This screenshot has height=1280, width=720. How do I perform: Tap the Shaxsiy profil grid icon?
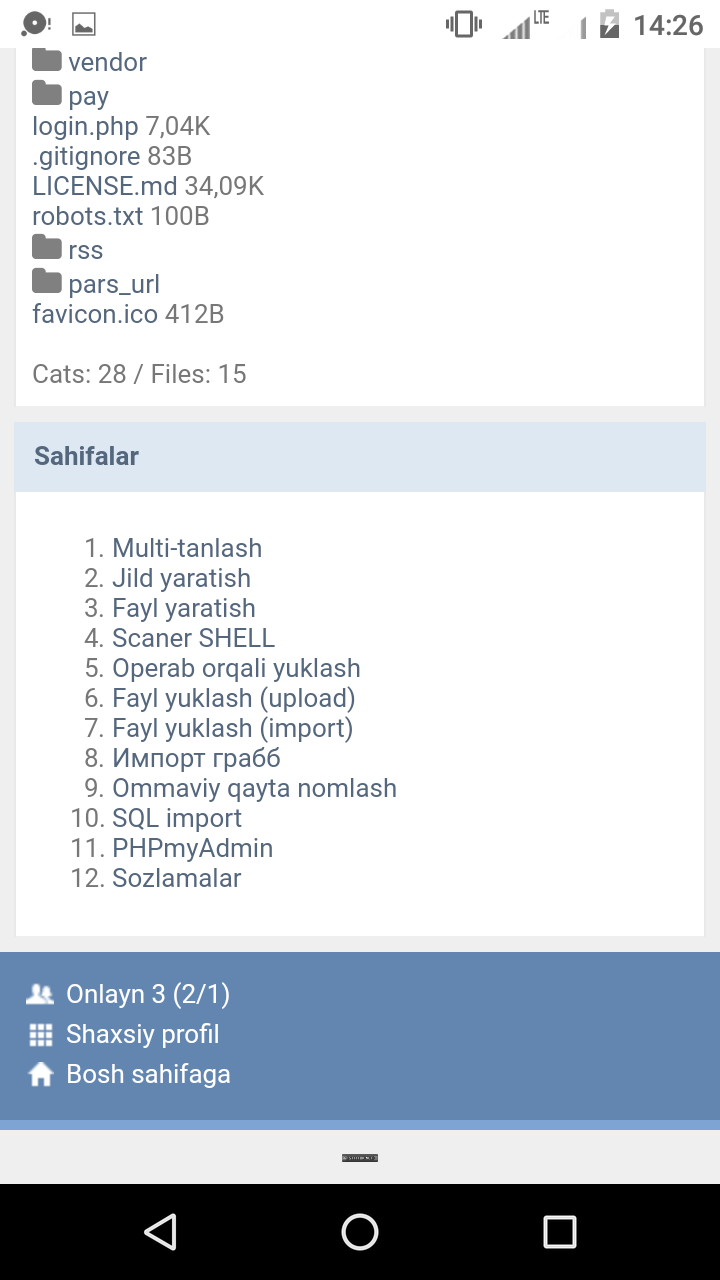point(41,1034)
